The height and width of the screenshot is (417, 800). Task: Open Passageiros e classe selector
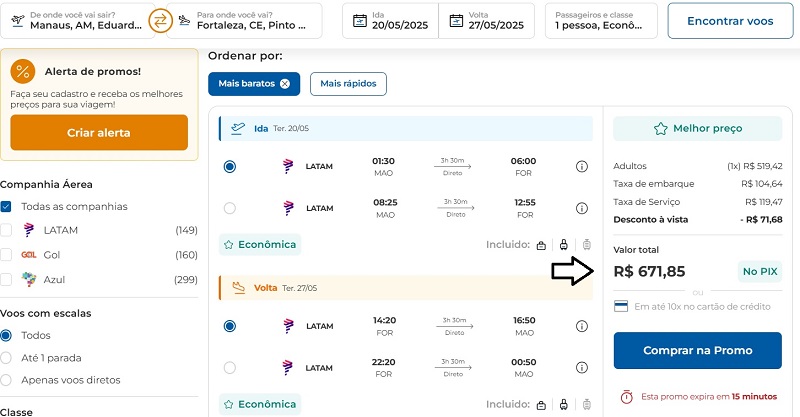pos(601,21)
